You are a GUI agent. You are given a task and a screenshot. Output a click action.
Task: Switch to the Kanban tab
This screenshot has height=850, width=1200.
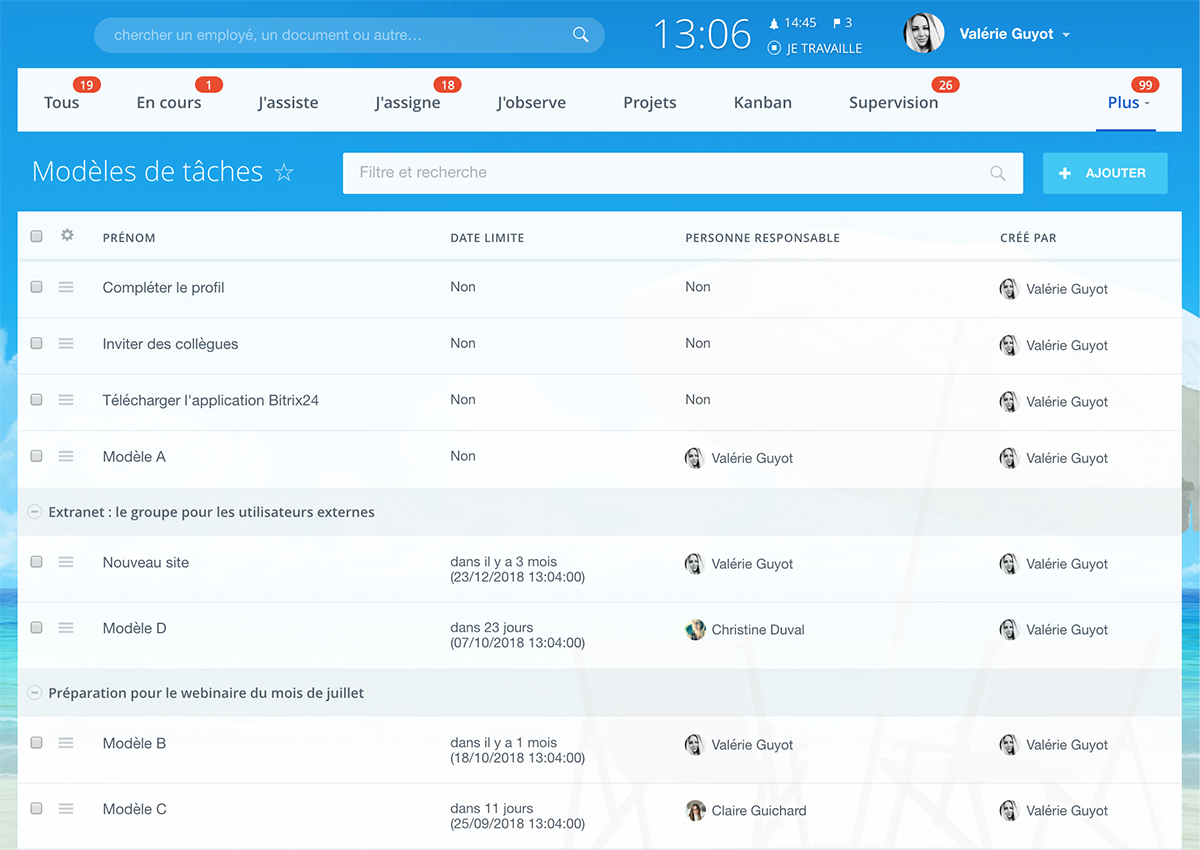pos(762,103)
